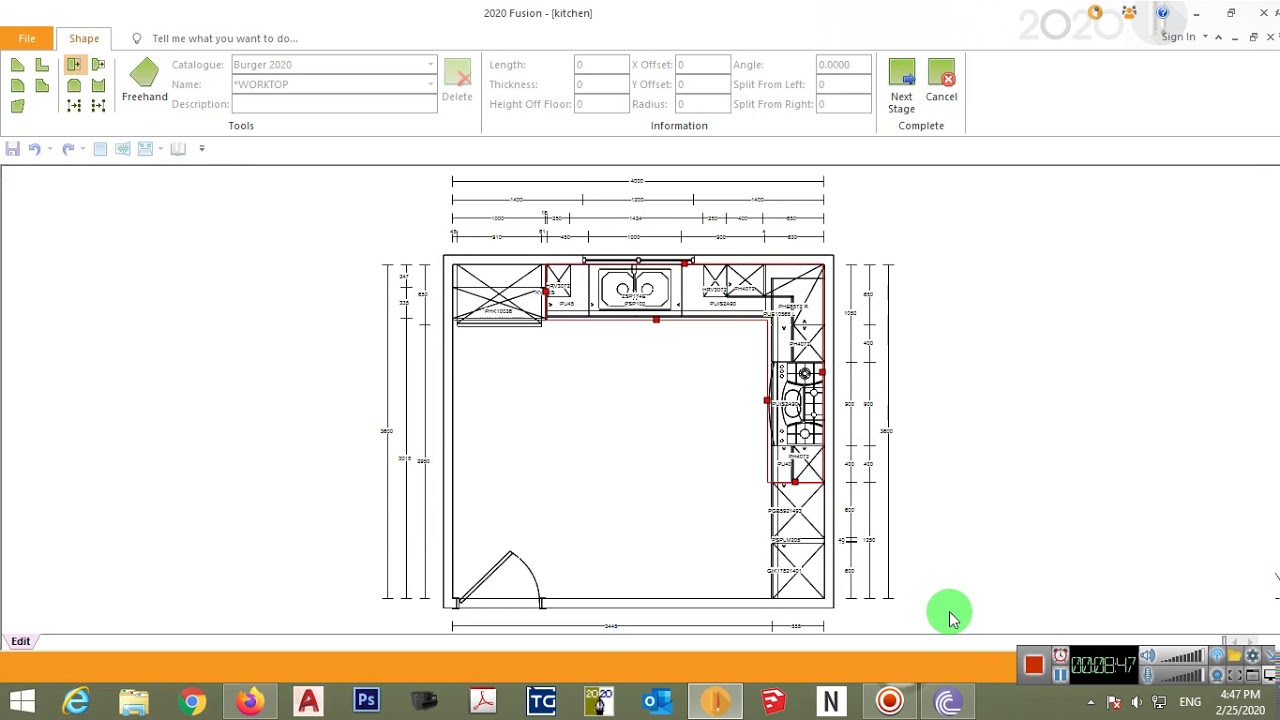Click the zoom-fit icon in quick toolbar
This screenshot has width=1280, height=720.
click(145, 148)
